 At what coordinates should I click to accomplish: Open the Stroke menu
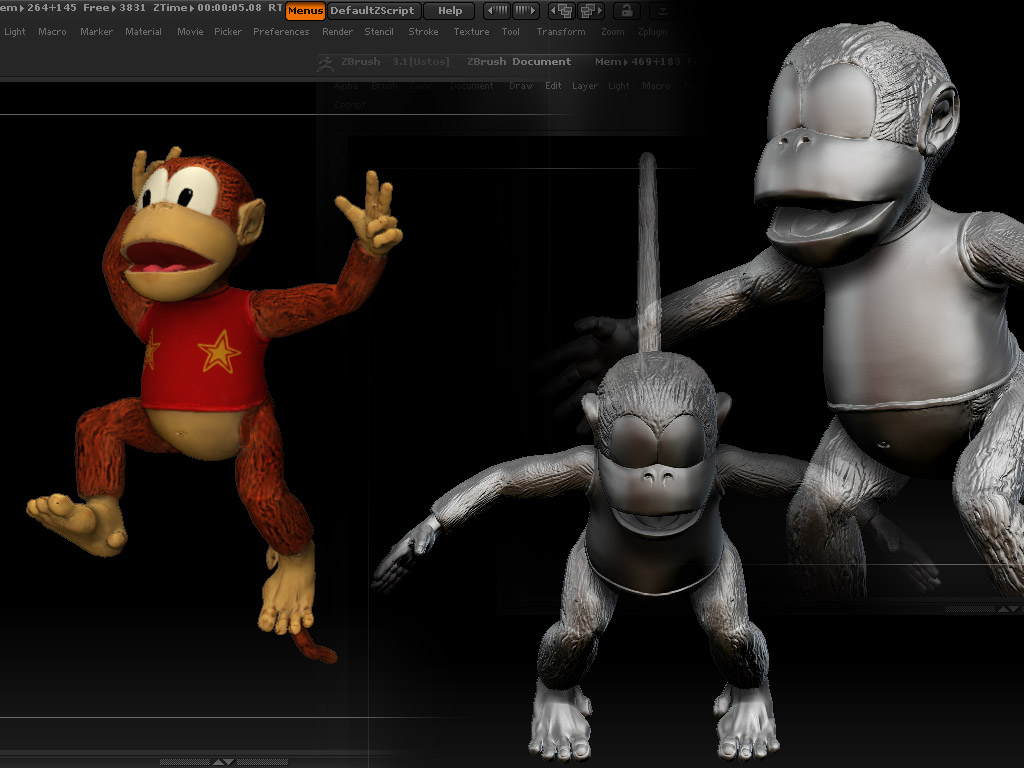pyautogui.click(x=423, y=31)
